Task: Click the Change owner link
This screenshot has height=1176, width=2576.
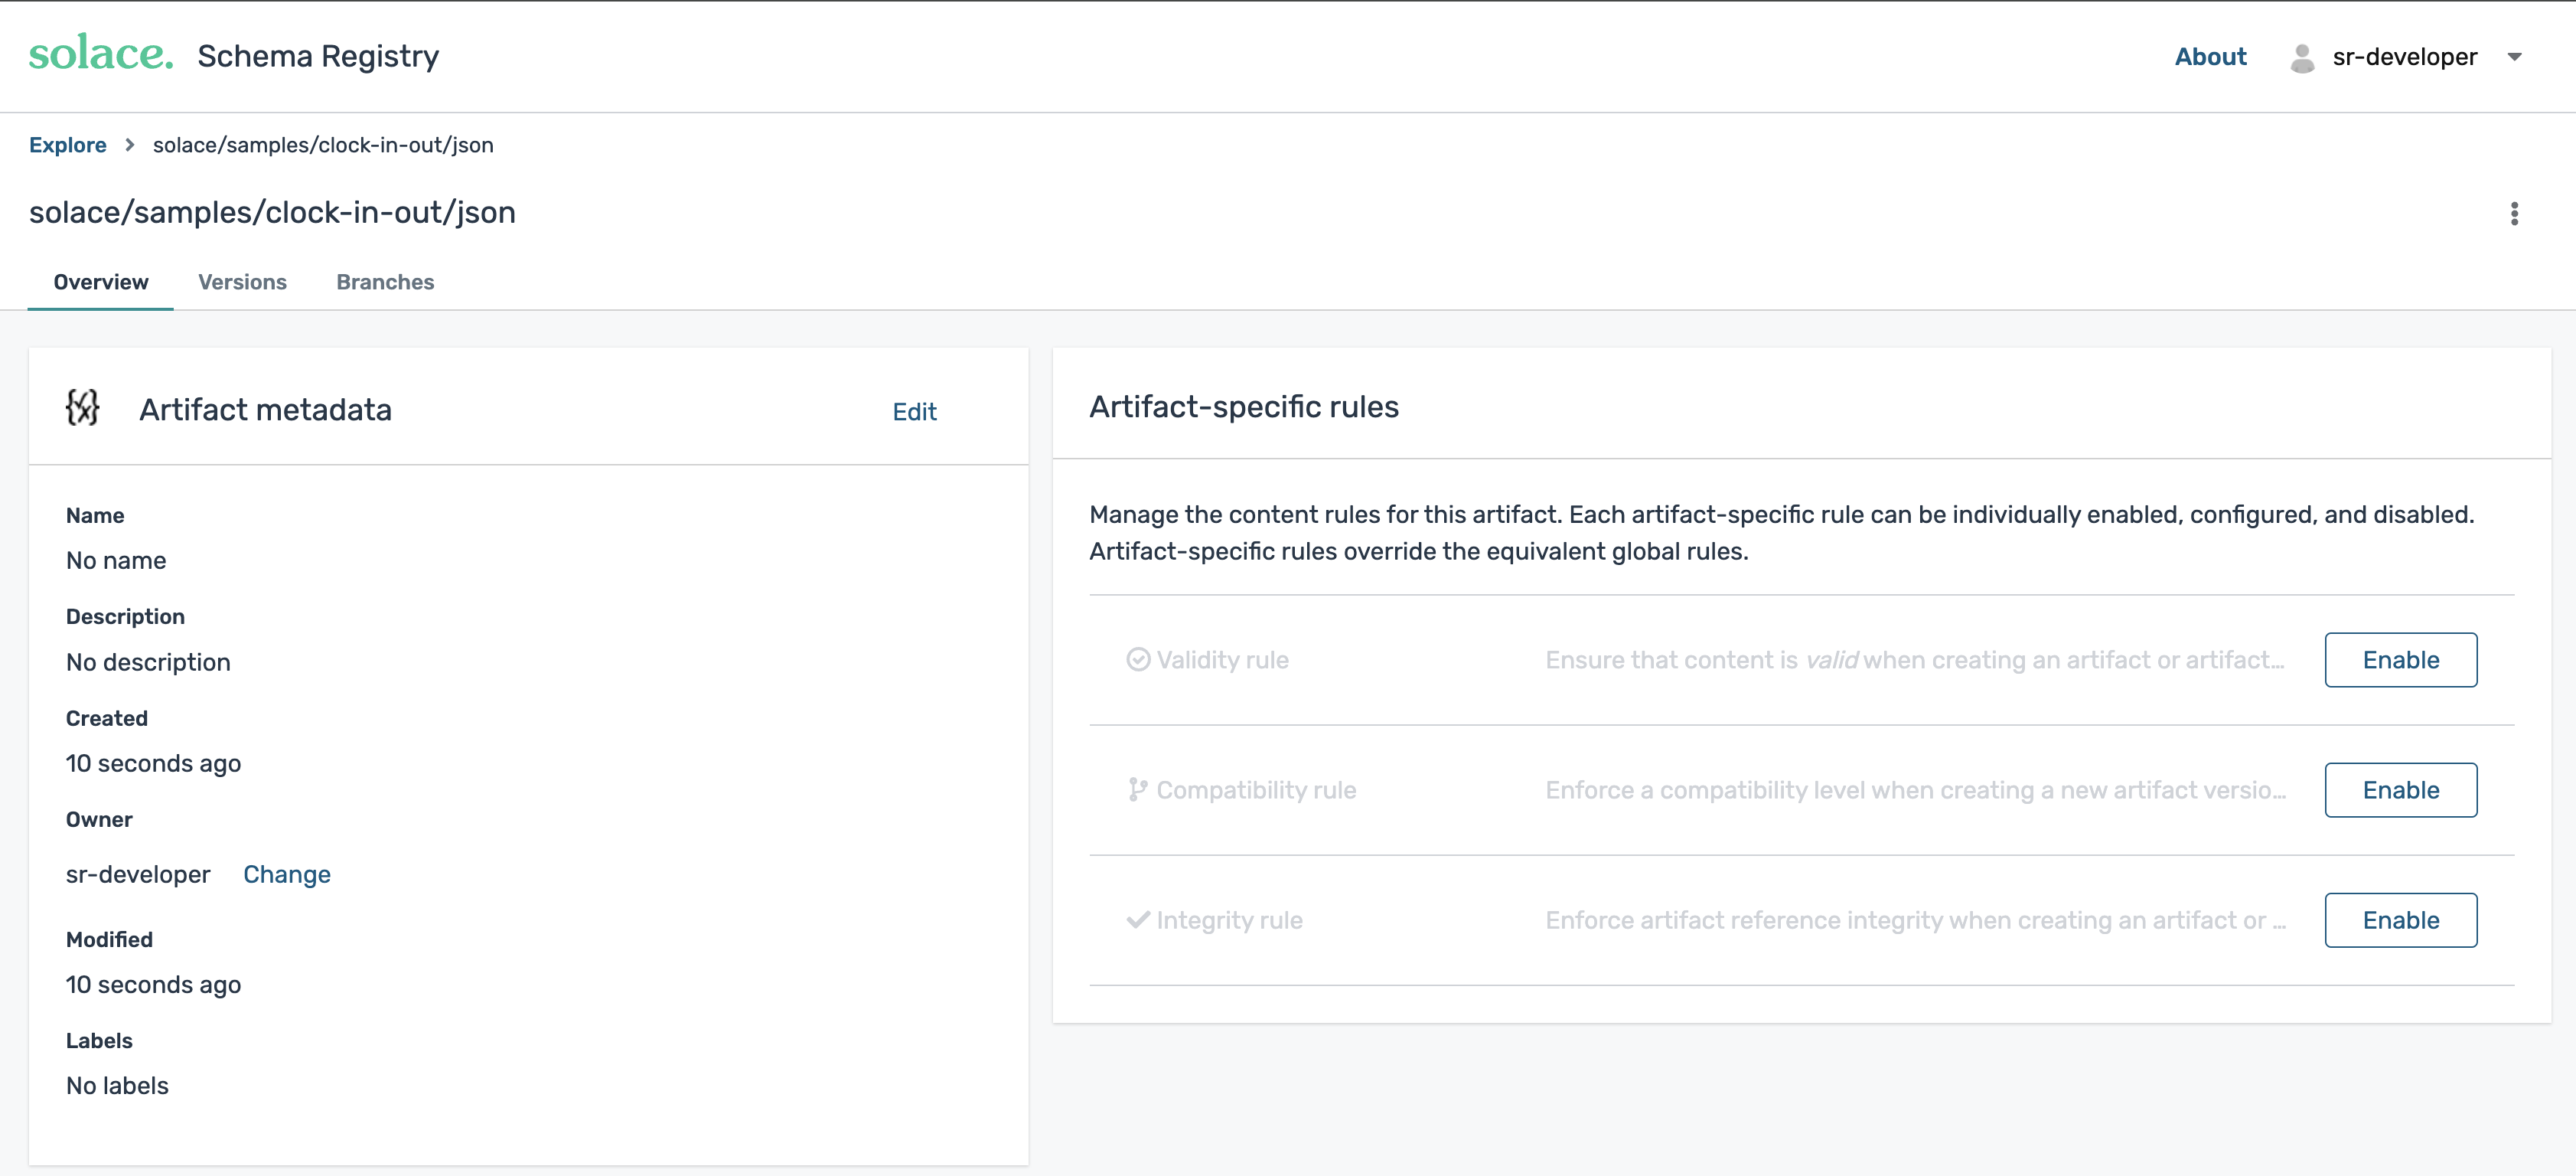Action: click(x=286, y=875)
